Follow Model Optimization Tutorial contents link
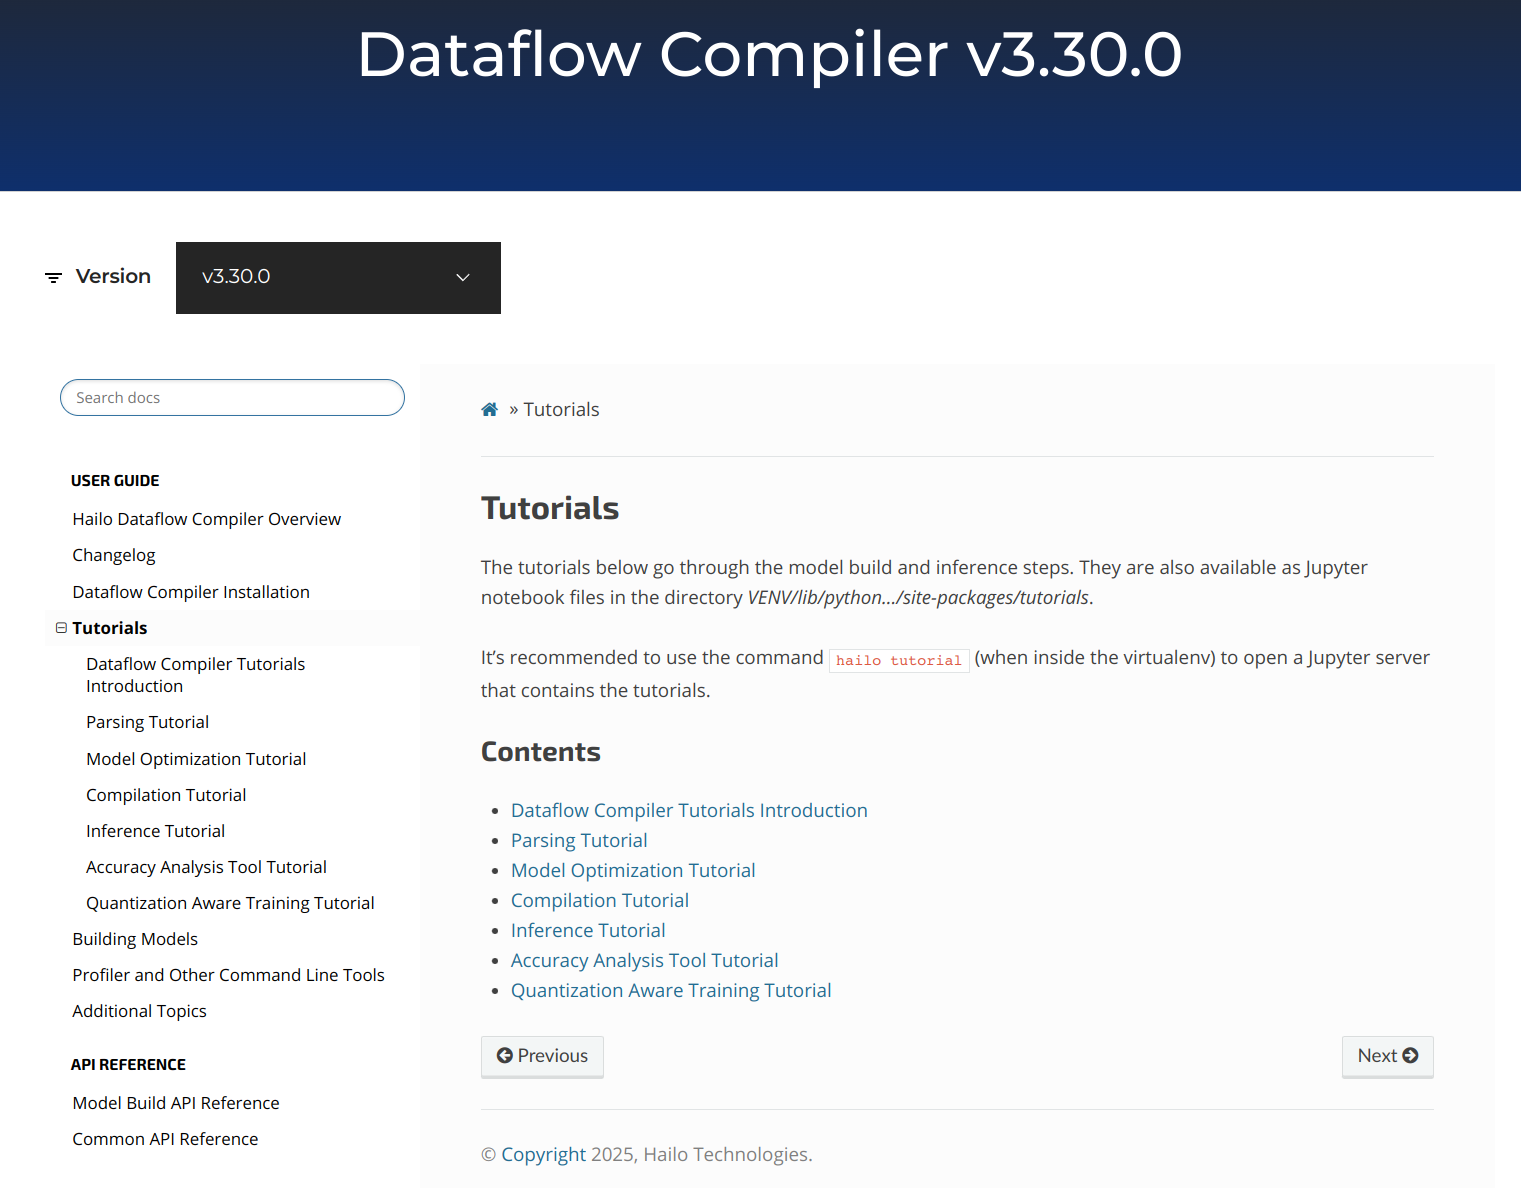 click(633, 870)
